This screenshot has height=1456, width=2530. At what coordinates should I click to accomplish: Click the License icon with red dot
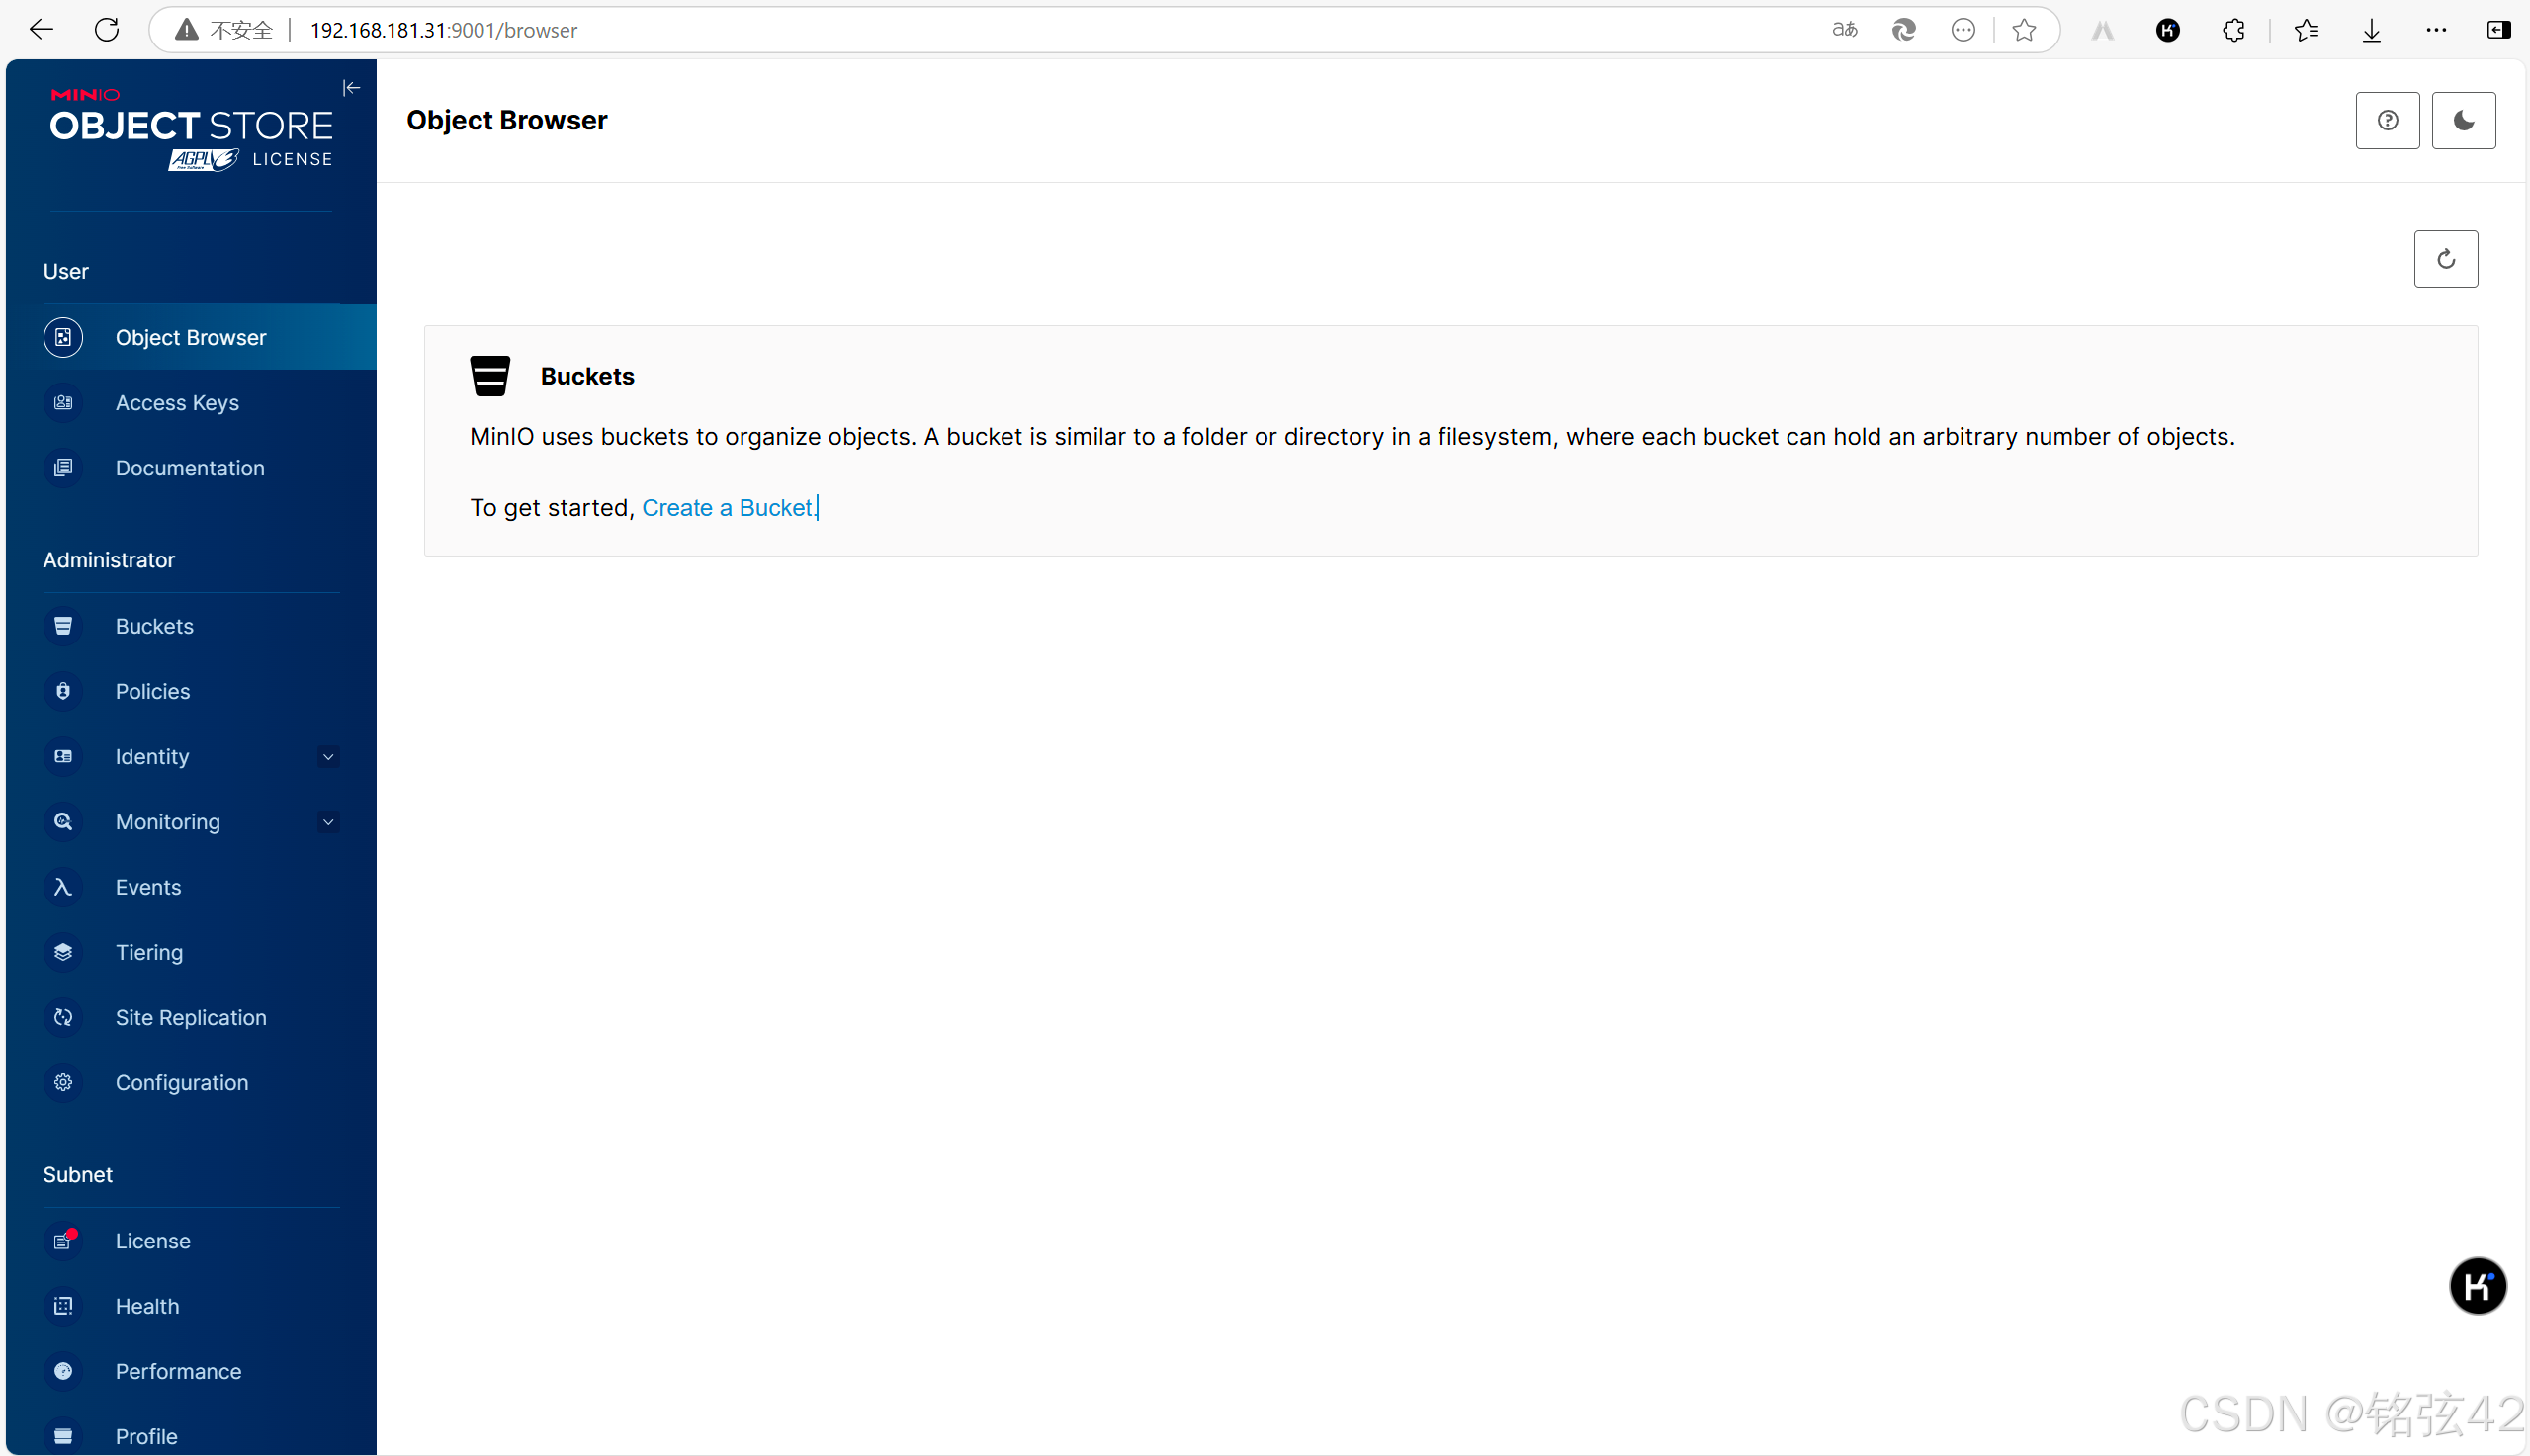tap(63, 1240)
